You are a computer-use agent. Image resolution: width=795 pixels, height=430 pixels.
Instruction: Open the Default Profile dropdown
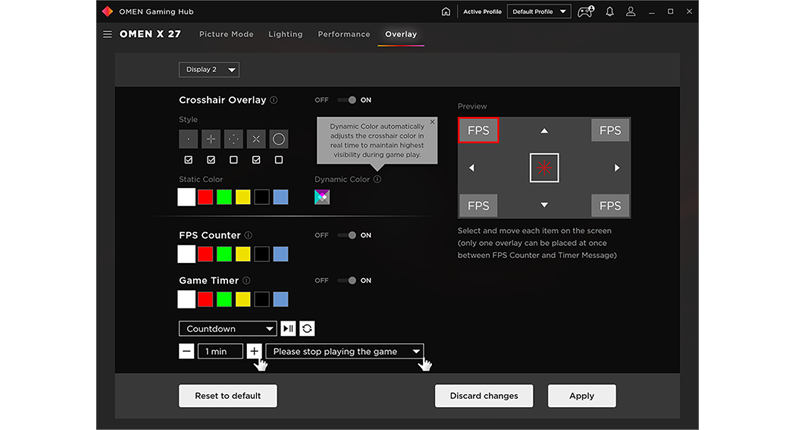coord(539,12)
